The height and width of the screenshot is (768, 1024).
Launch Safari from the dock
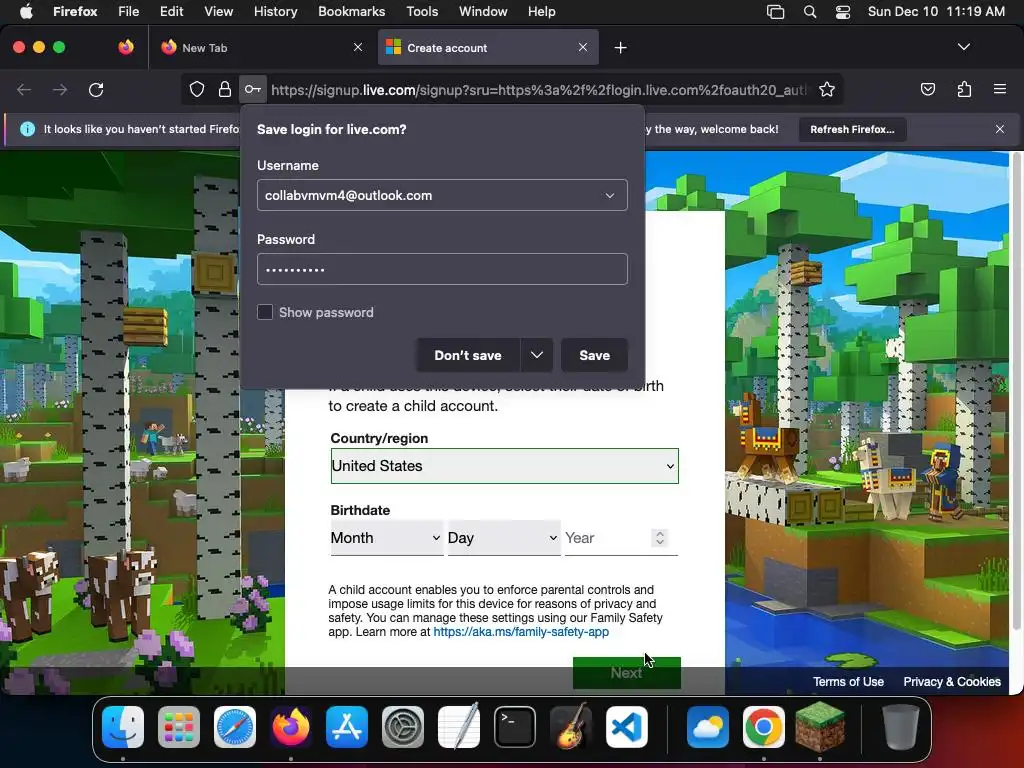click(235, 727)
